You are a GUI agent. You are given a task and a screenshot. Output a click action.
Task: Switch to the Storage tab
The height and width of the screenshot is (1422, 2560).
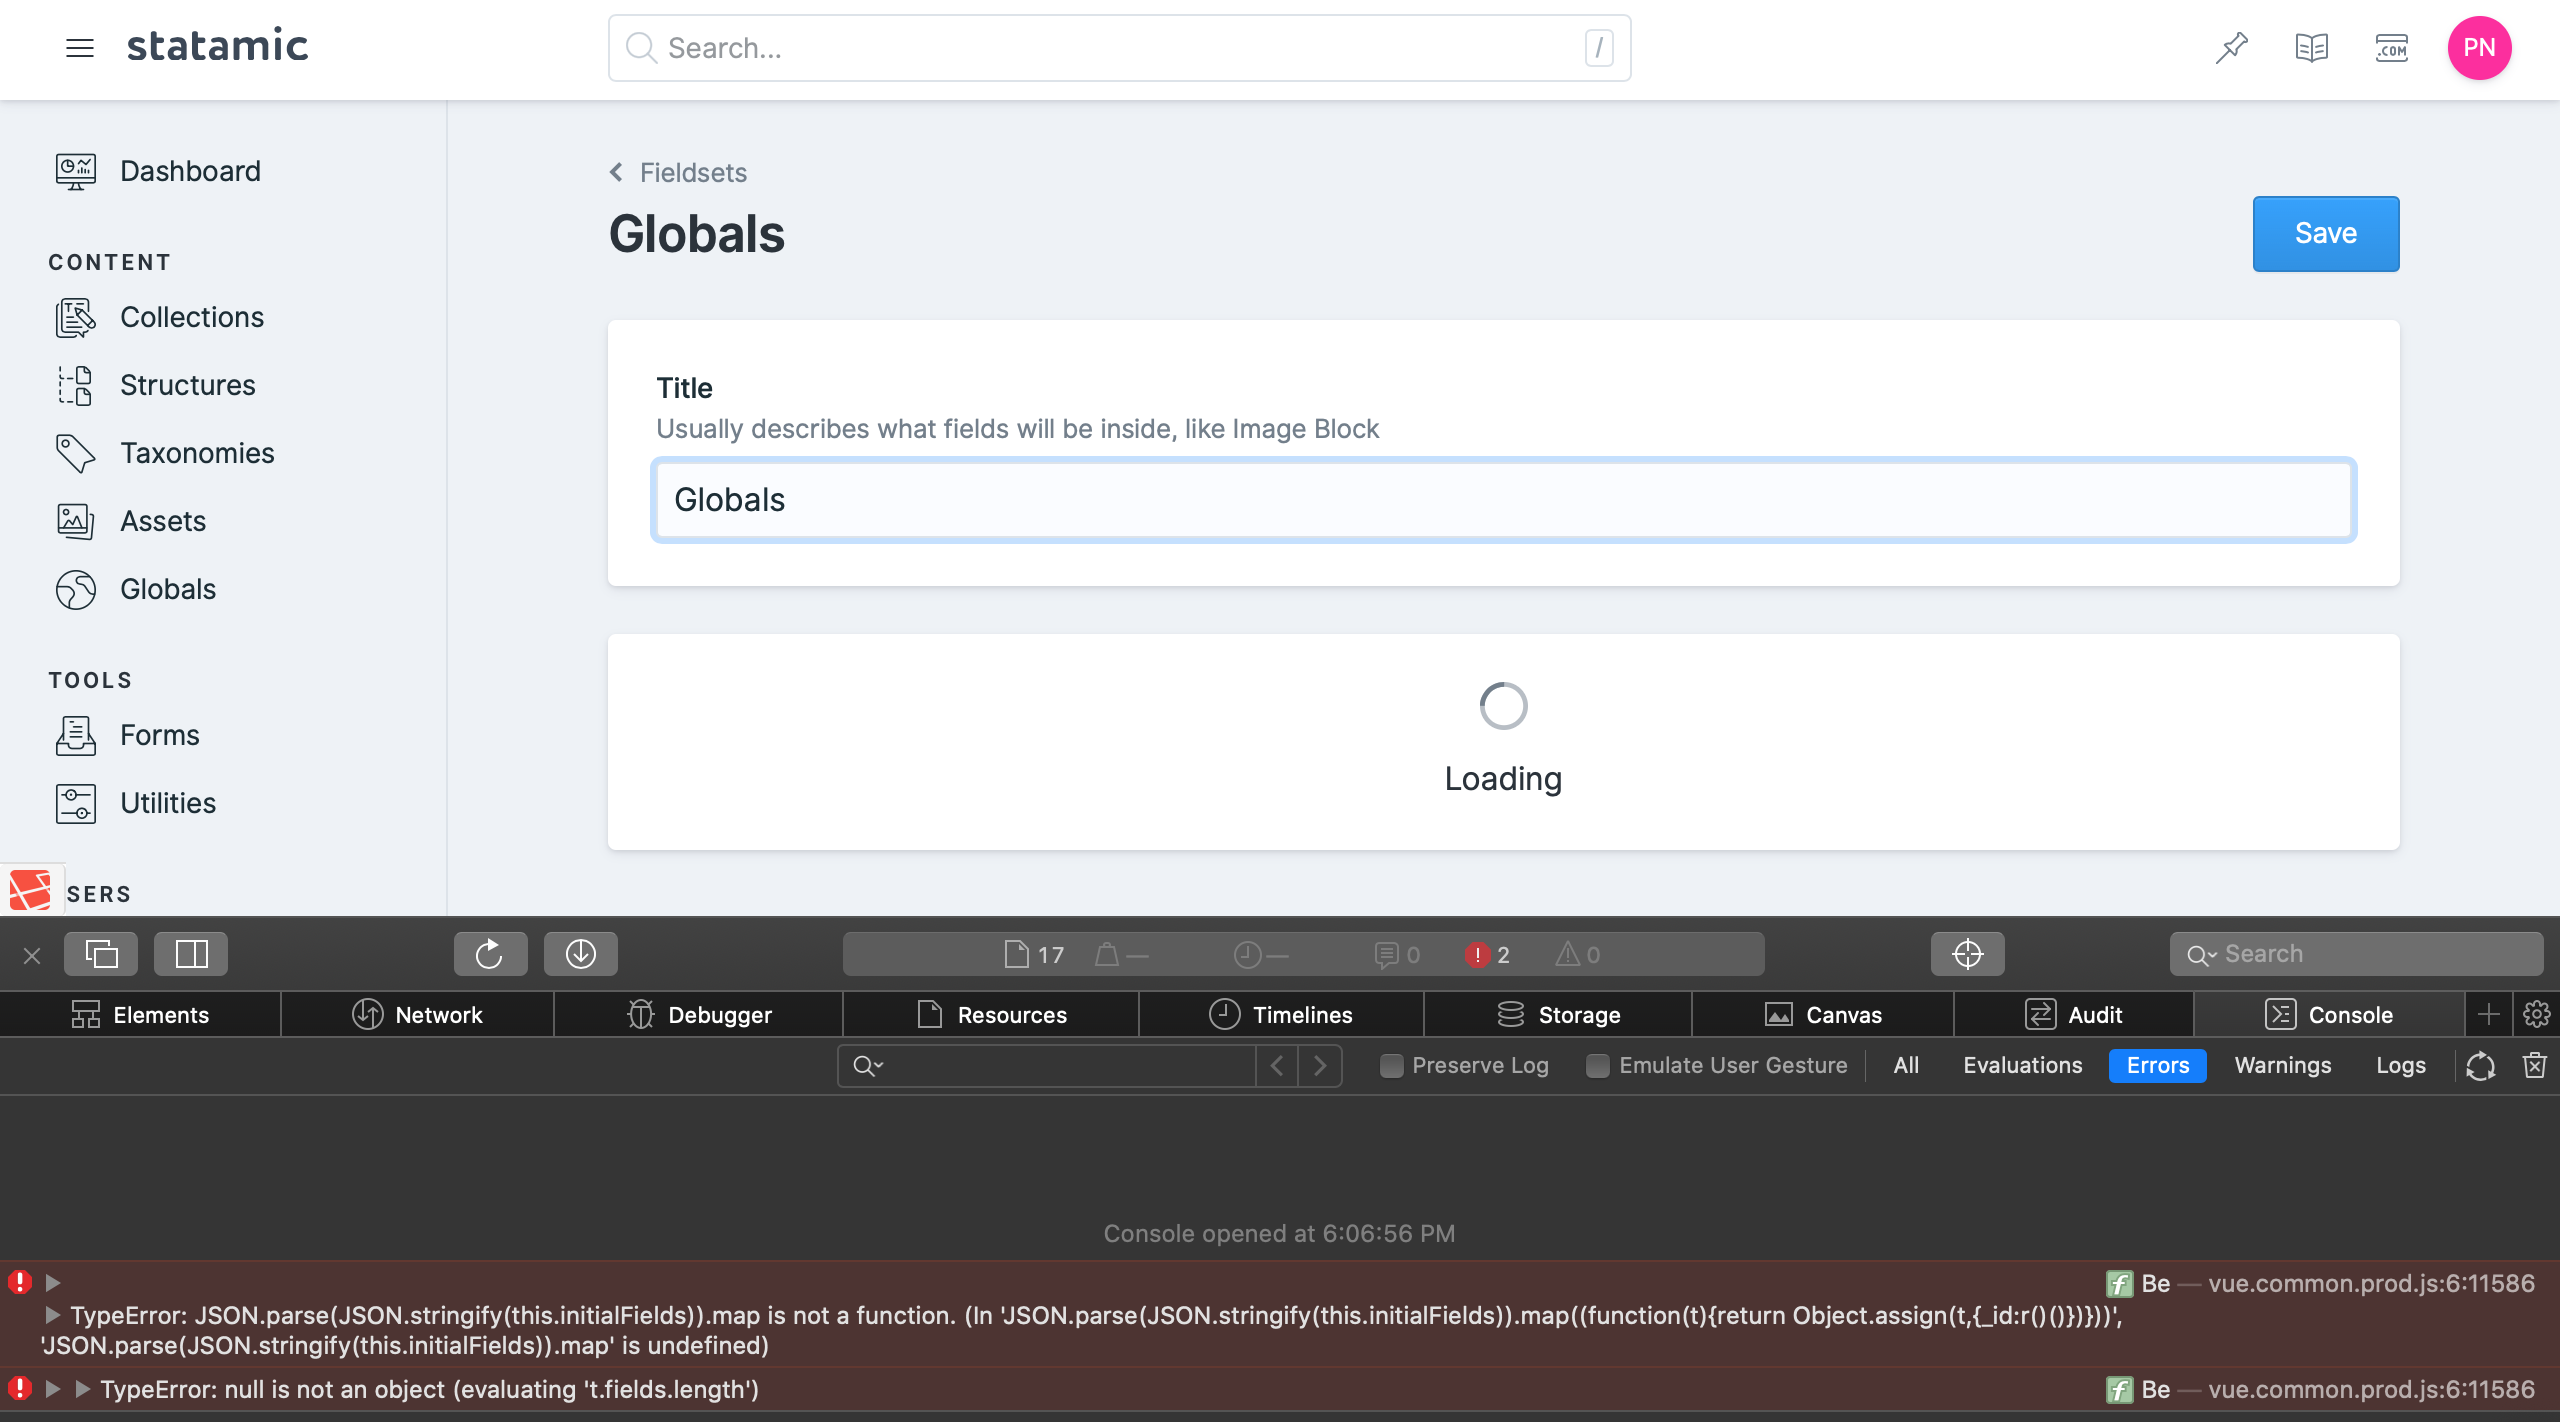[1558, 1014]
